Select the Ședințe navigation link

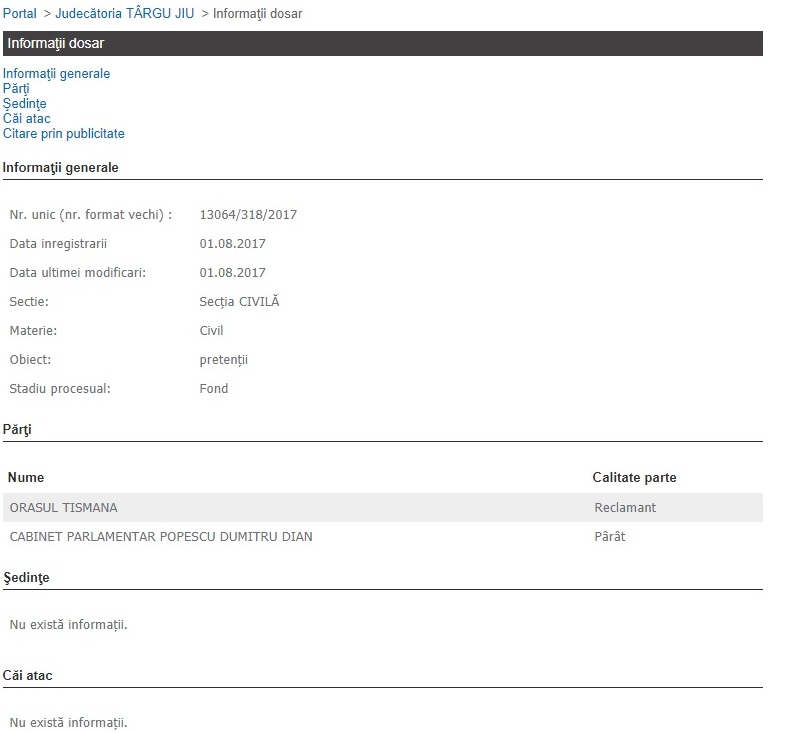click(x=24, y=104)
